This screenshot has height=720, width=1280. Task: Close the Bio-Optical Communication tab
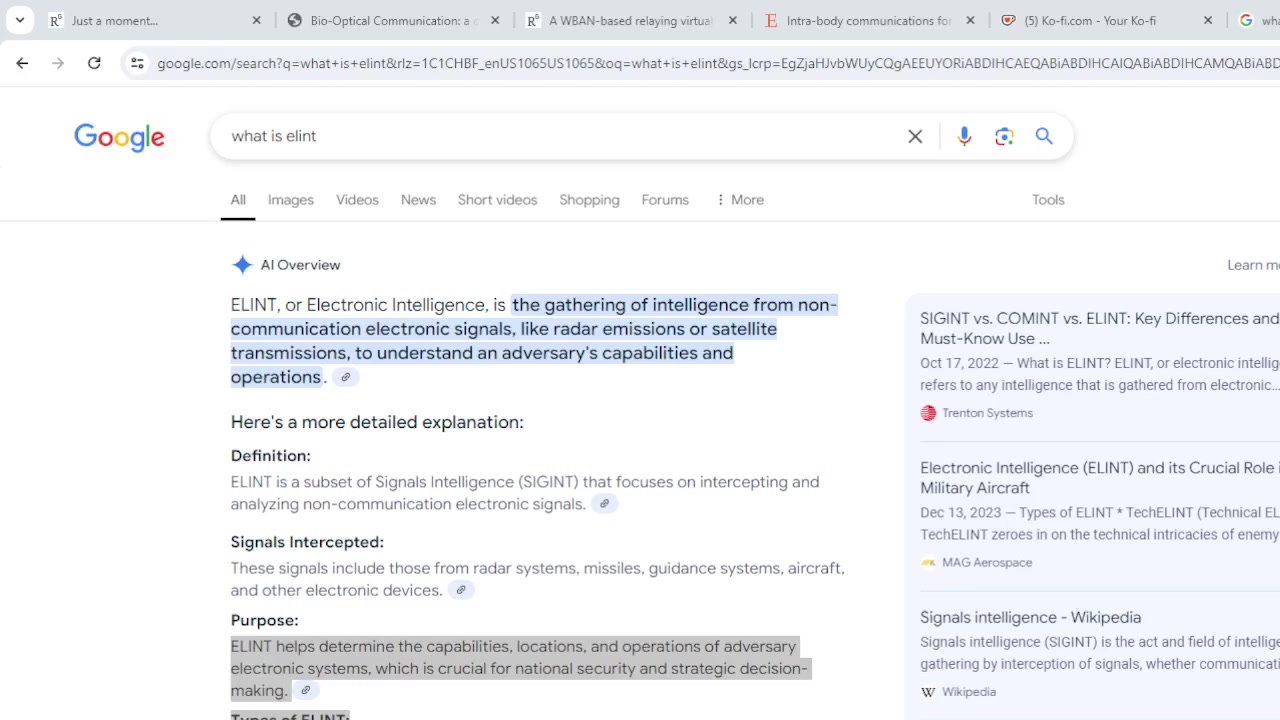(495, 20)
